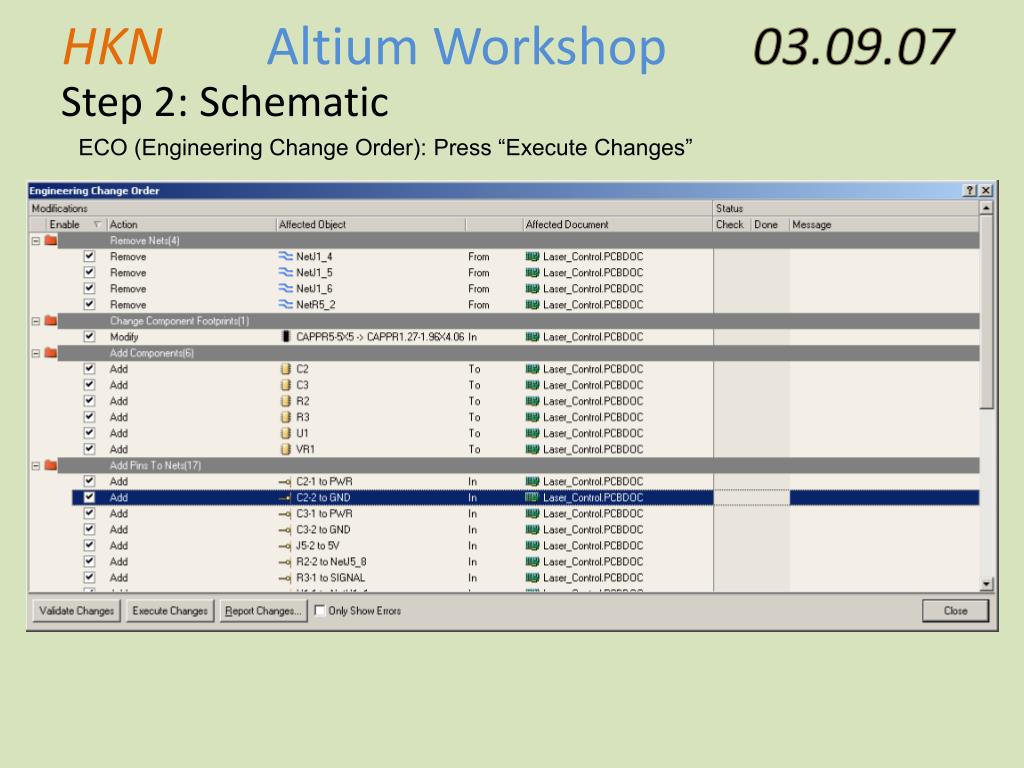Click the Remove Nets folder icon
The image size is (1024, 768).
tap(50, 240)
